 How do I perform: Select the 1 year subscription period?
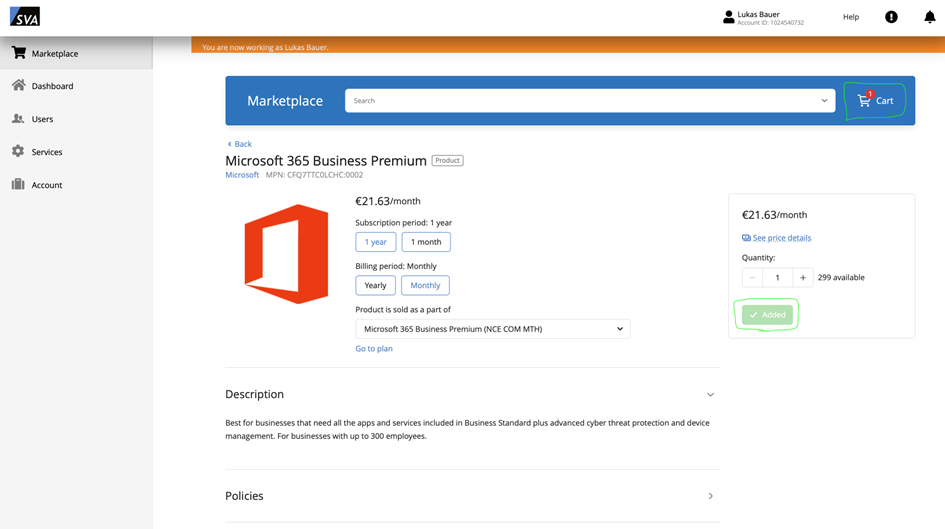[376, 242]
